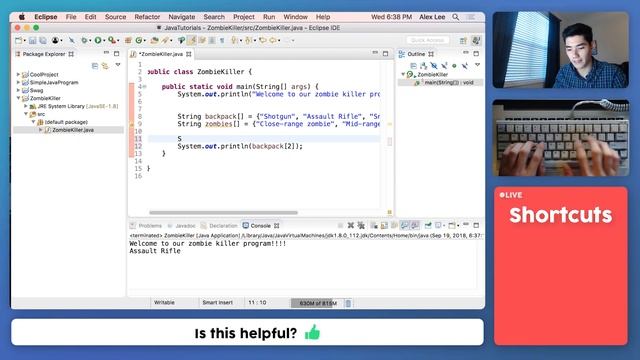
Task: Click the New Java Package icon
Action: [128, 40]
